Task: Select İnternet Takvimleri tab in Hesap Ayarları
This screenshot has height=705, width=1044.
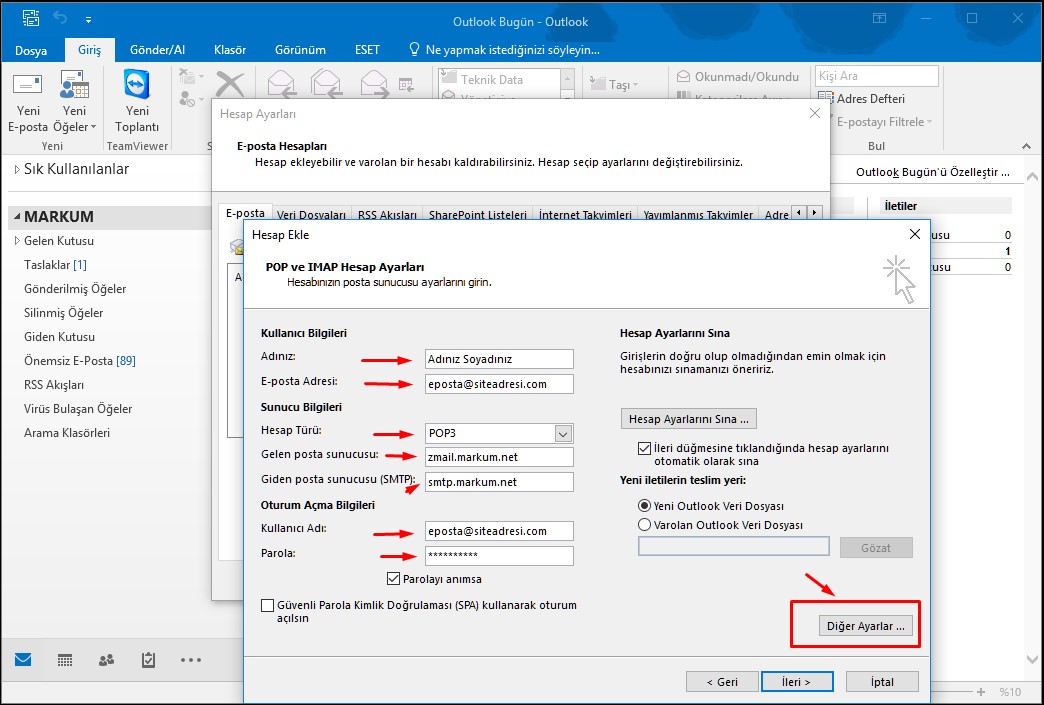Action: pos(585,214)
